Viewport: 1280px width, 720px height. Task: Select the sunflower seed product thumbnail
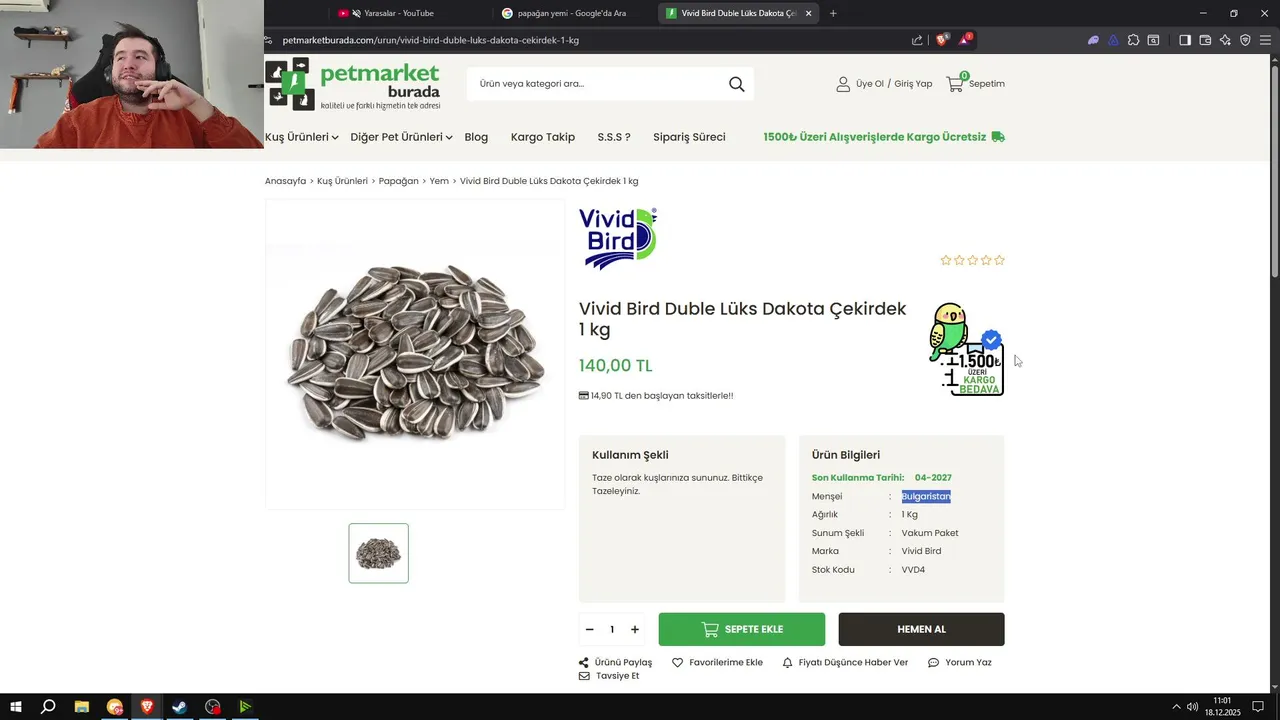point(378,553)
